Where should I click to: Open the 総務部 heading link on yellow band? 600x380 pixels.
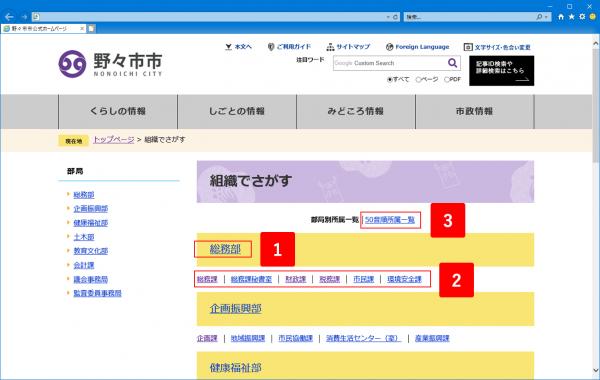[225, 249]
